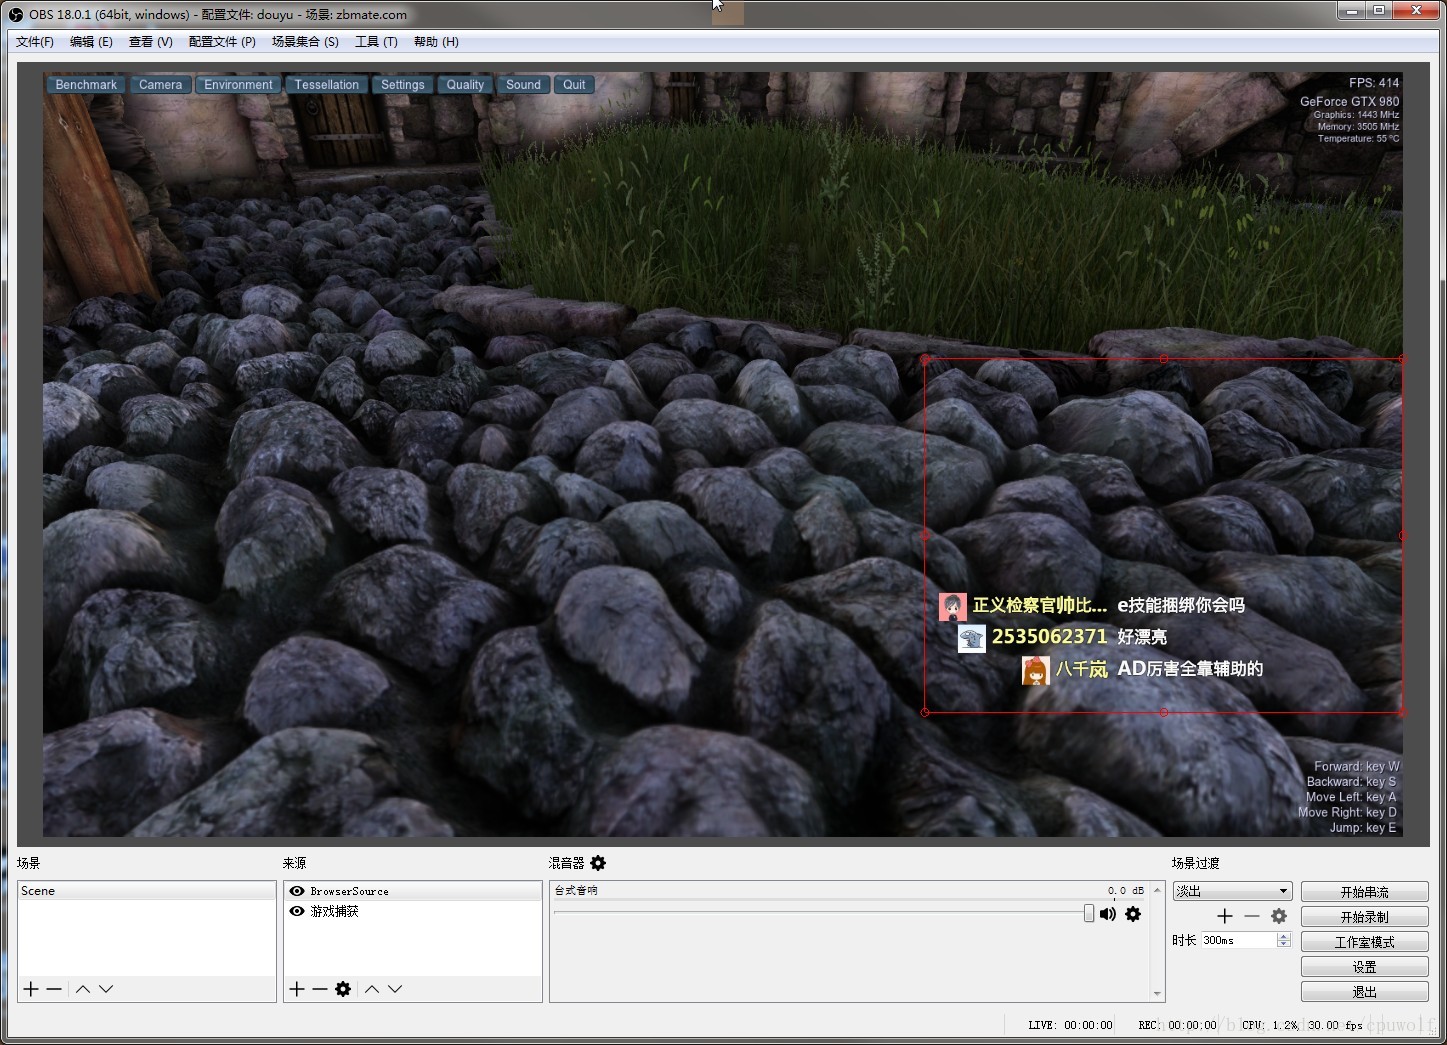Click 退出 to exit OBS
1447x1045 pixels.
[1364, 992]
